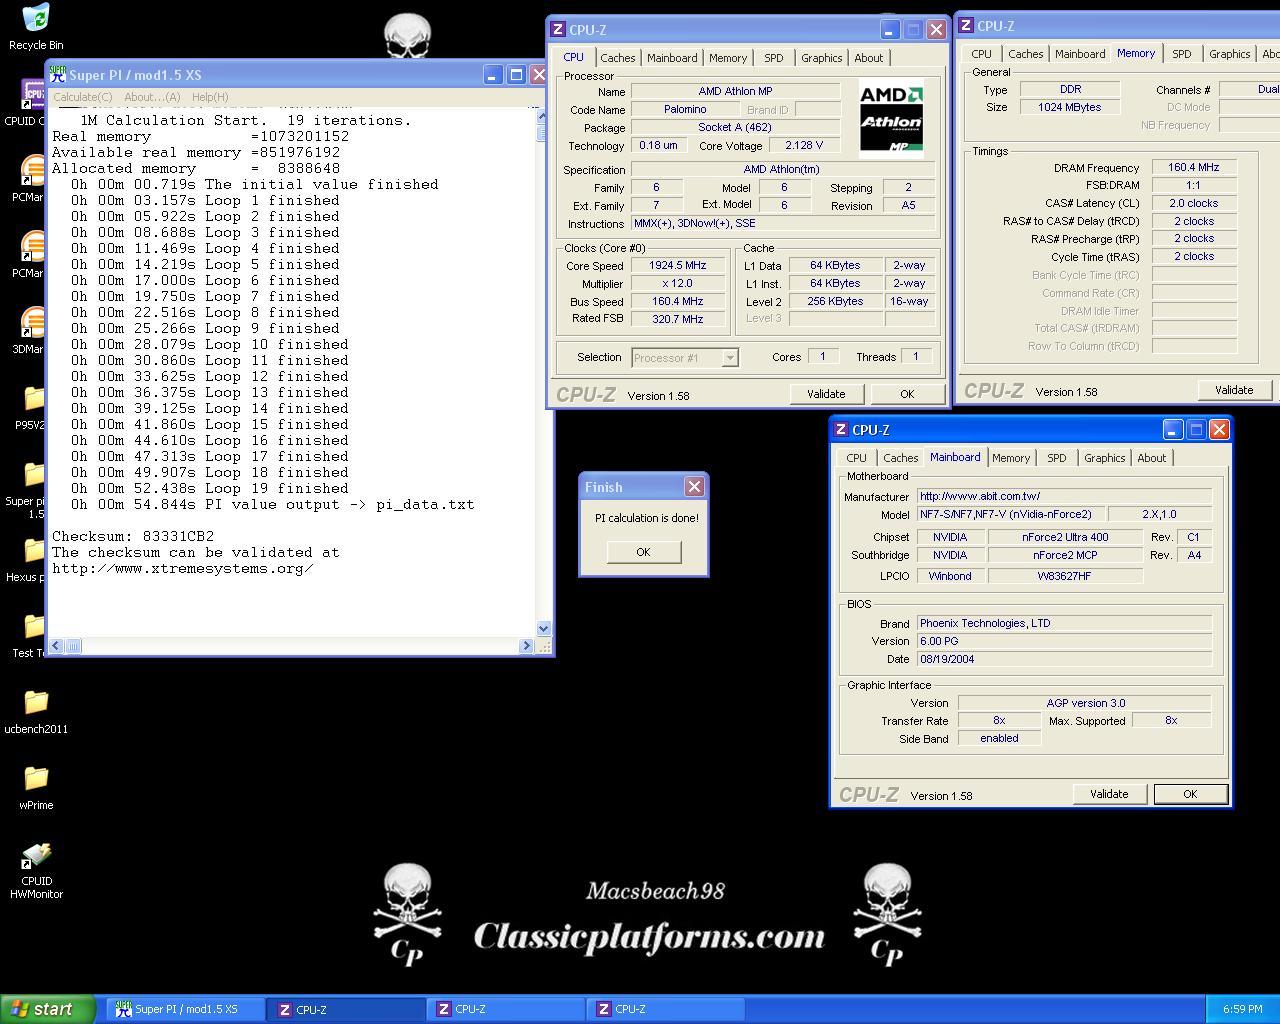Open the Calculate menu in Super PI

coord(82,97)
